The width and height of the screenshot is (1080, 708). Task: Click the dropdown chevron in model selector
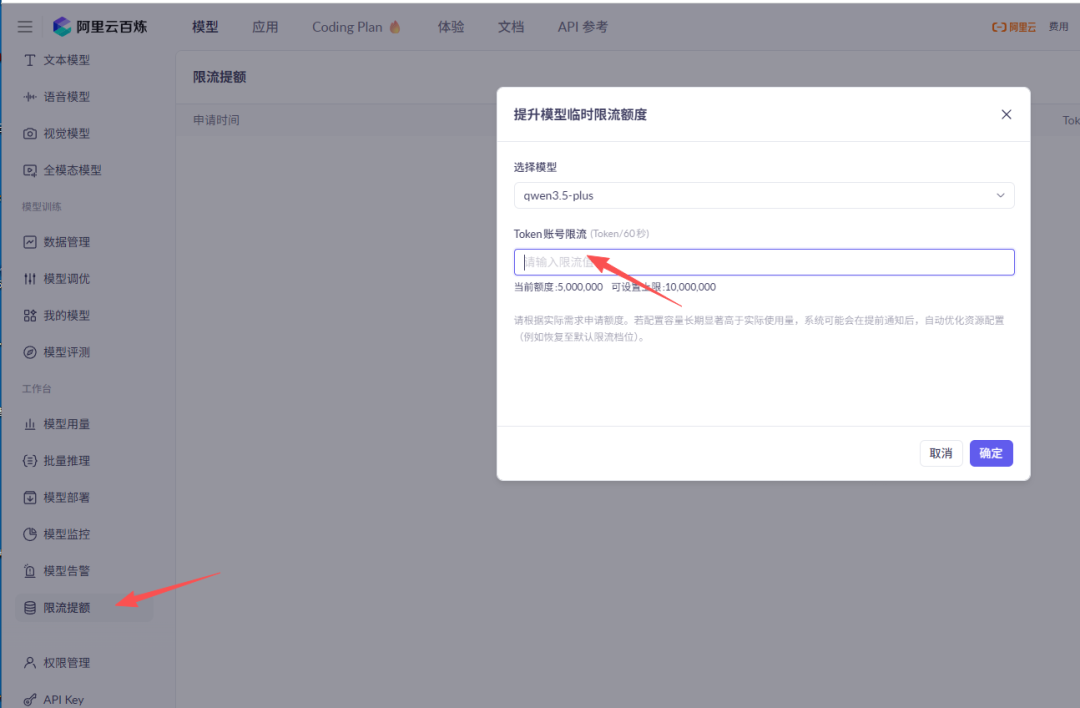(1000, 196)
